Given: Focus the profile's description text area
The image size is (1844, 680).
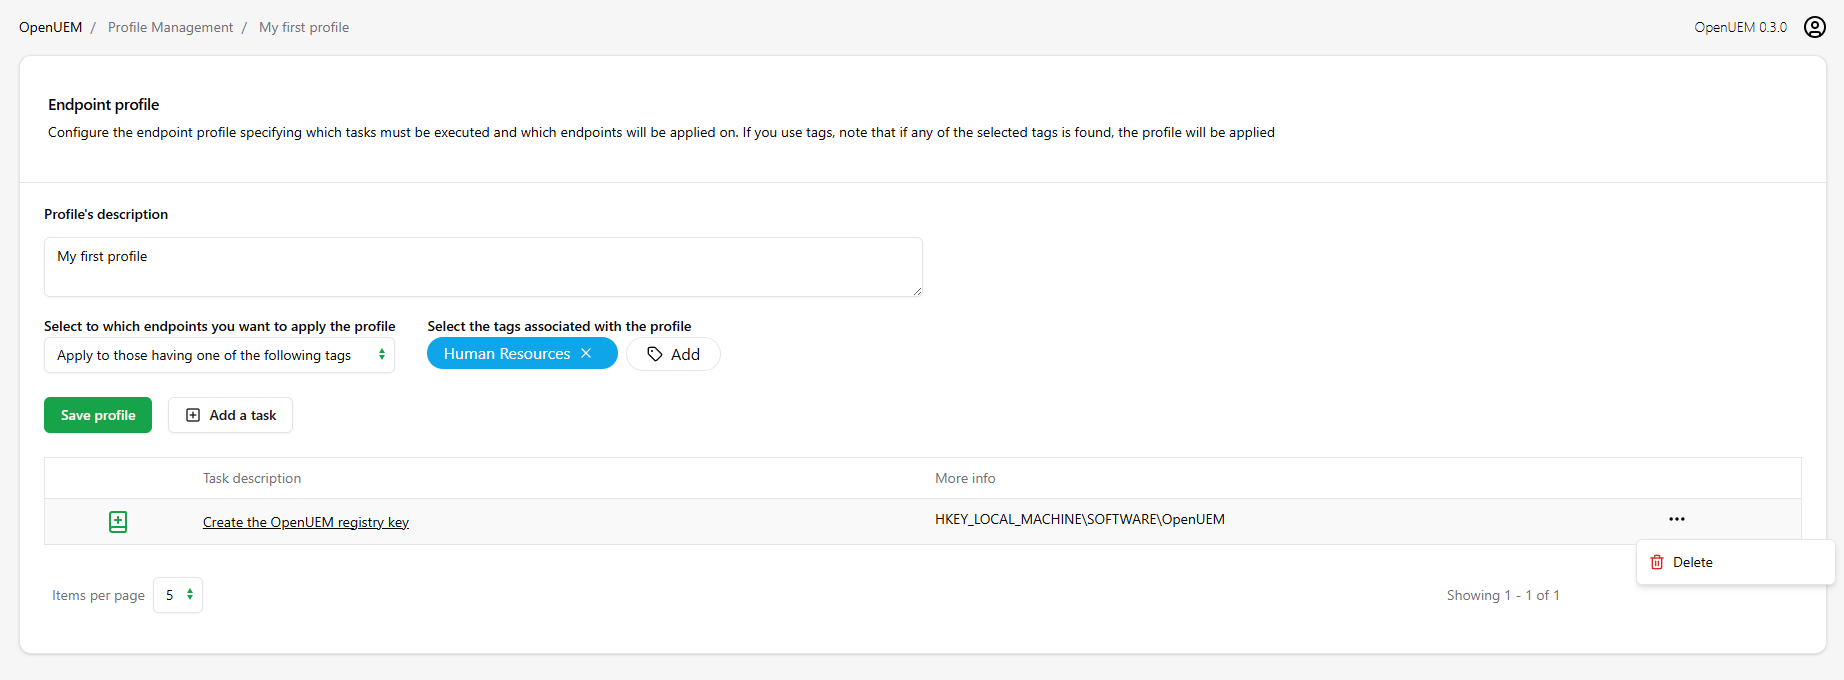Looking at the screenshot, I should tap(483, 266).
